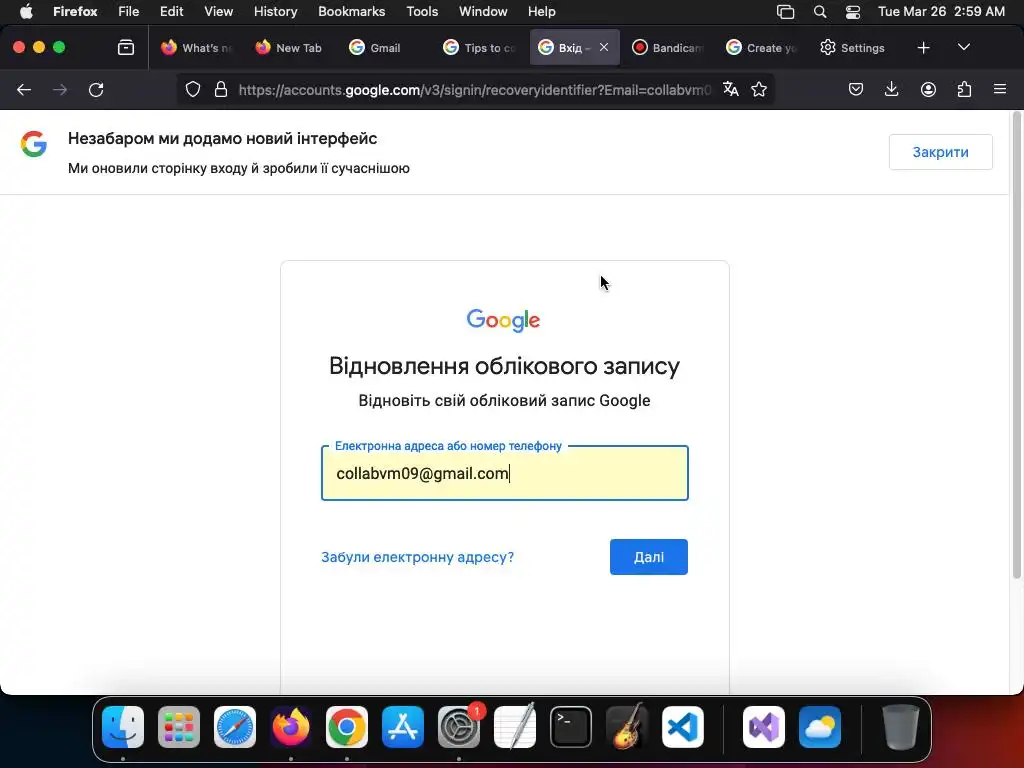
Task: Open Visual Studio Code from the Dock
Action: [x=682, y=727]
